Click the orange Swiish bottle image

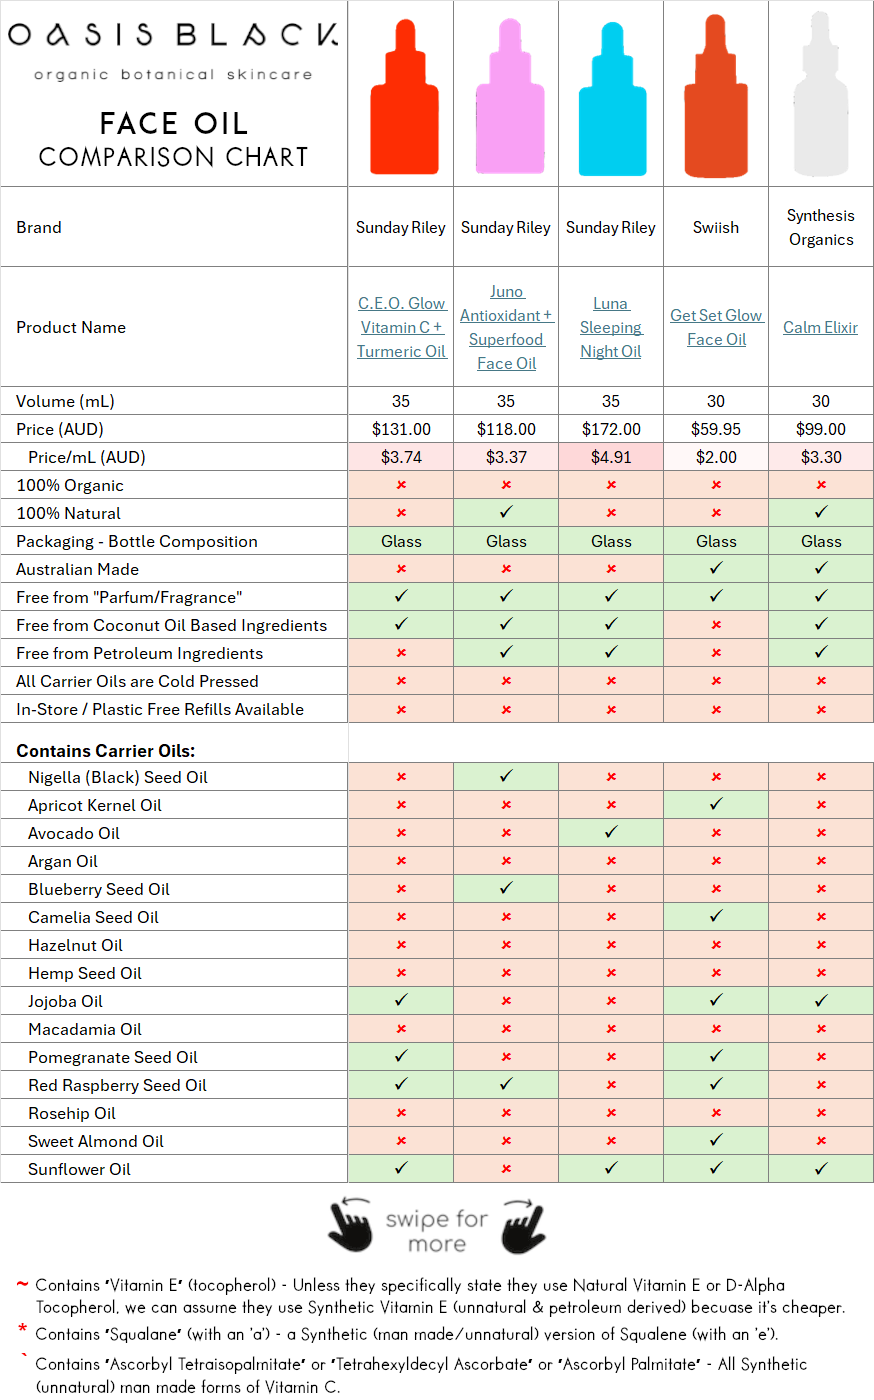716,96
